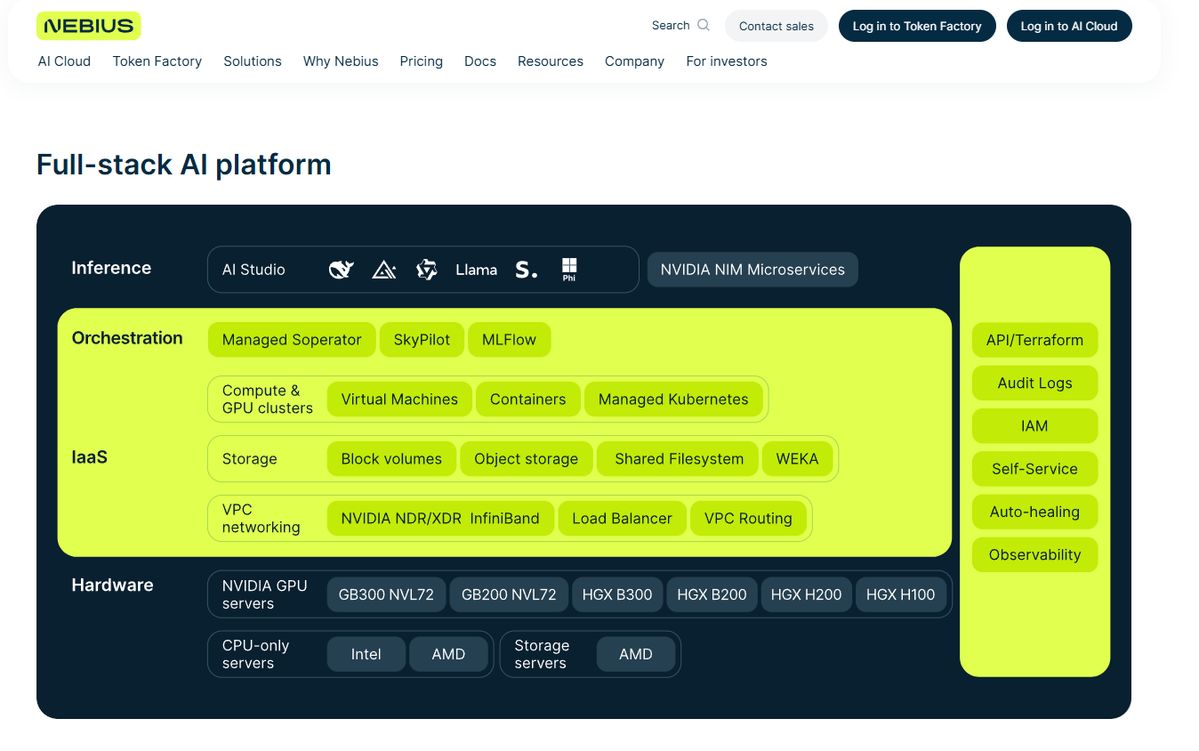The image size is (1199, 751).
Task: Click the Llama model label
Action: click(476, 270)
